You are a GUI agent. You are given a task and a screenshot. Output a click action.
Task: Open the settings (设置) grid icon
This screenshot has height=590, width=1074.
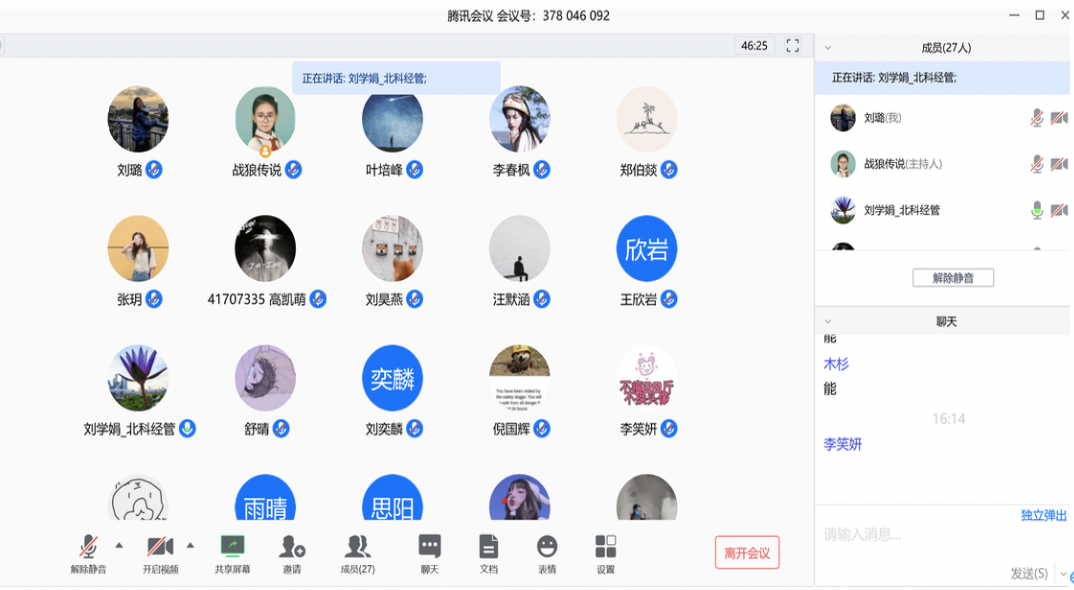605,546
